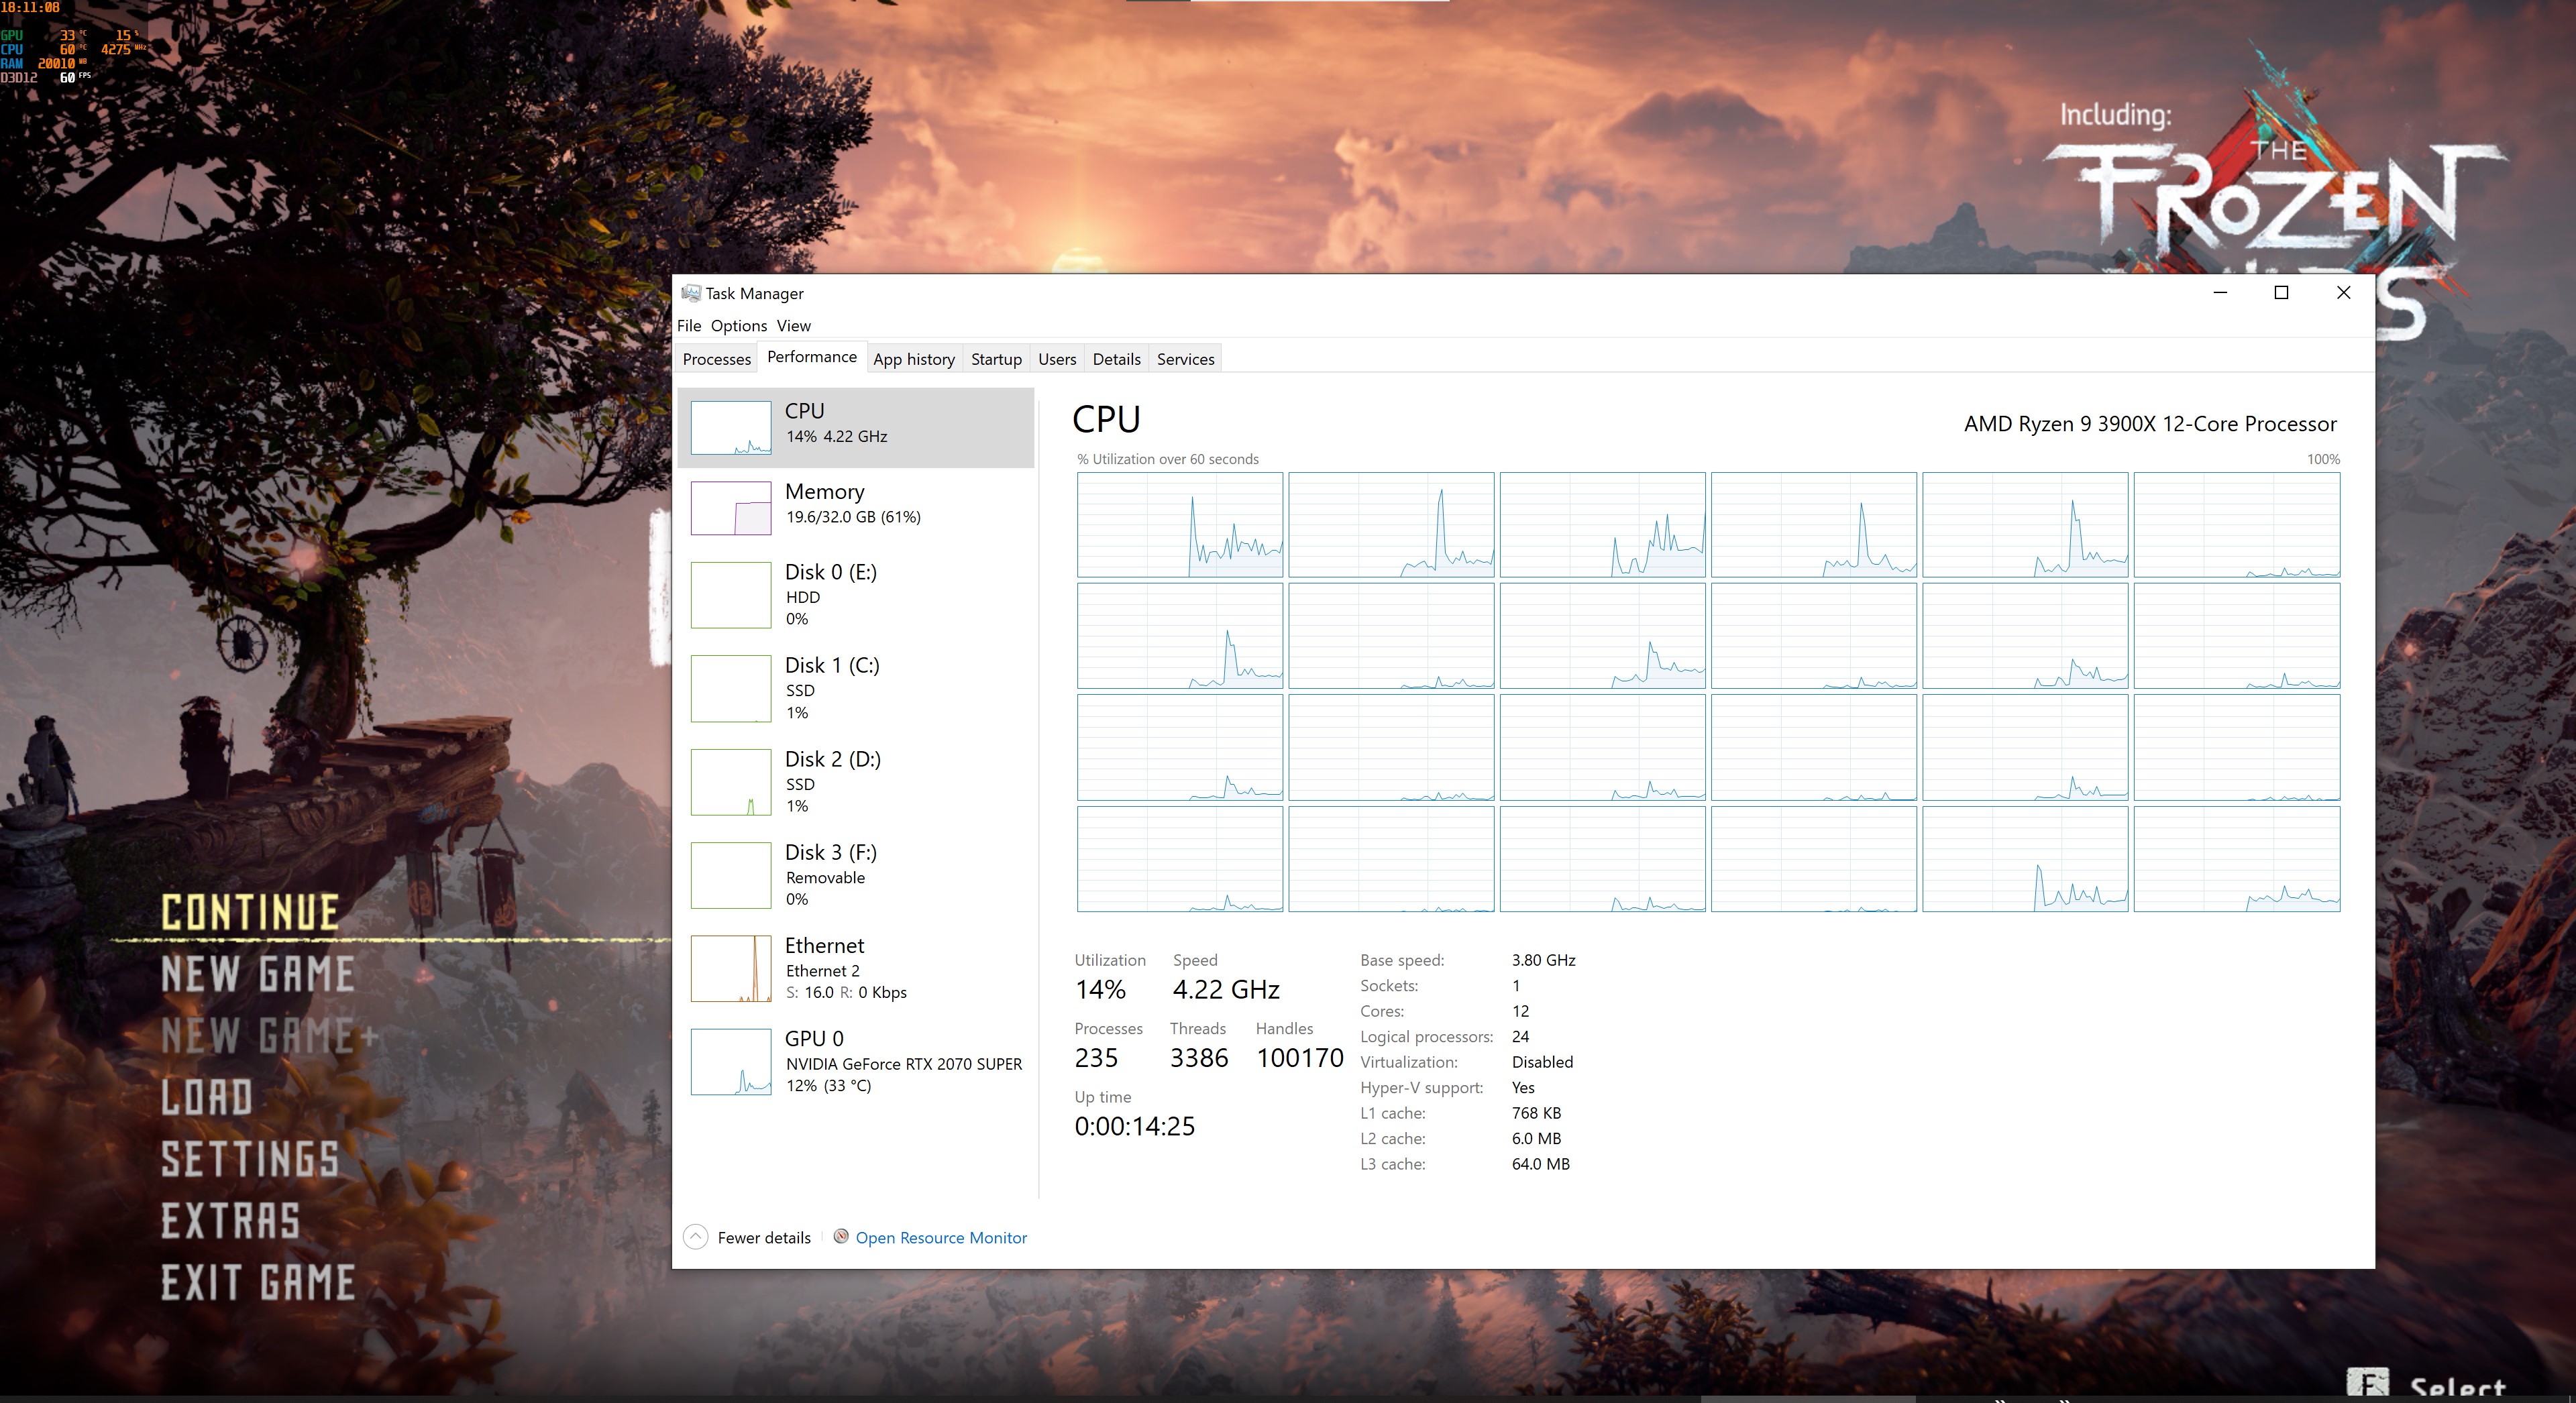Open Disk 1 (C:) SSD performance
The height and width of the screenshot is (1403, 2576).
click(x=856, y=688)
